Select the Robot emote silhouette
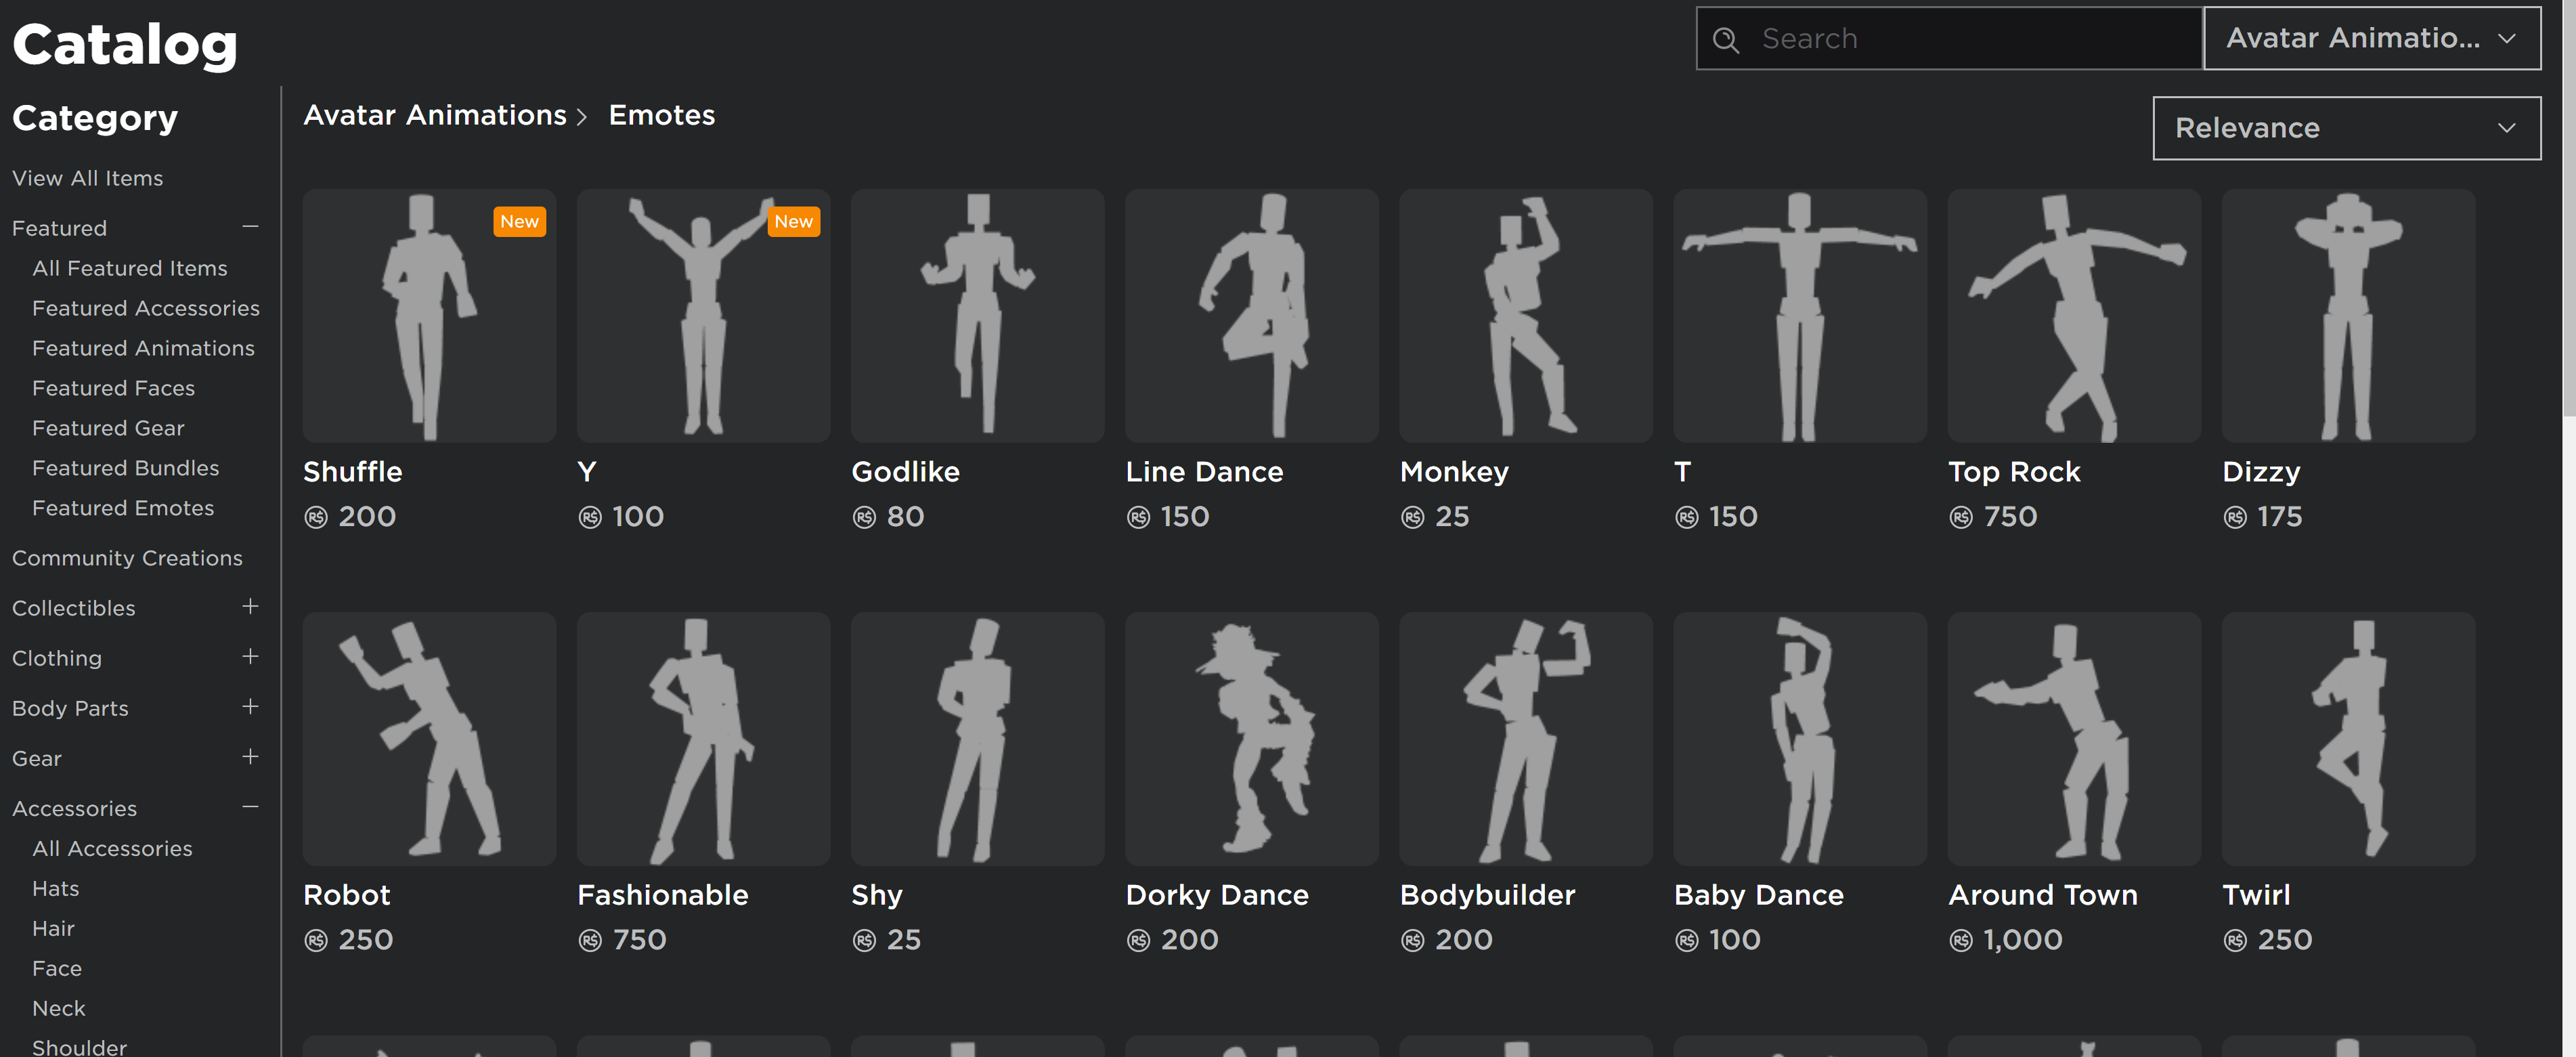2576x1057 pixels. 429,739
